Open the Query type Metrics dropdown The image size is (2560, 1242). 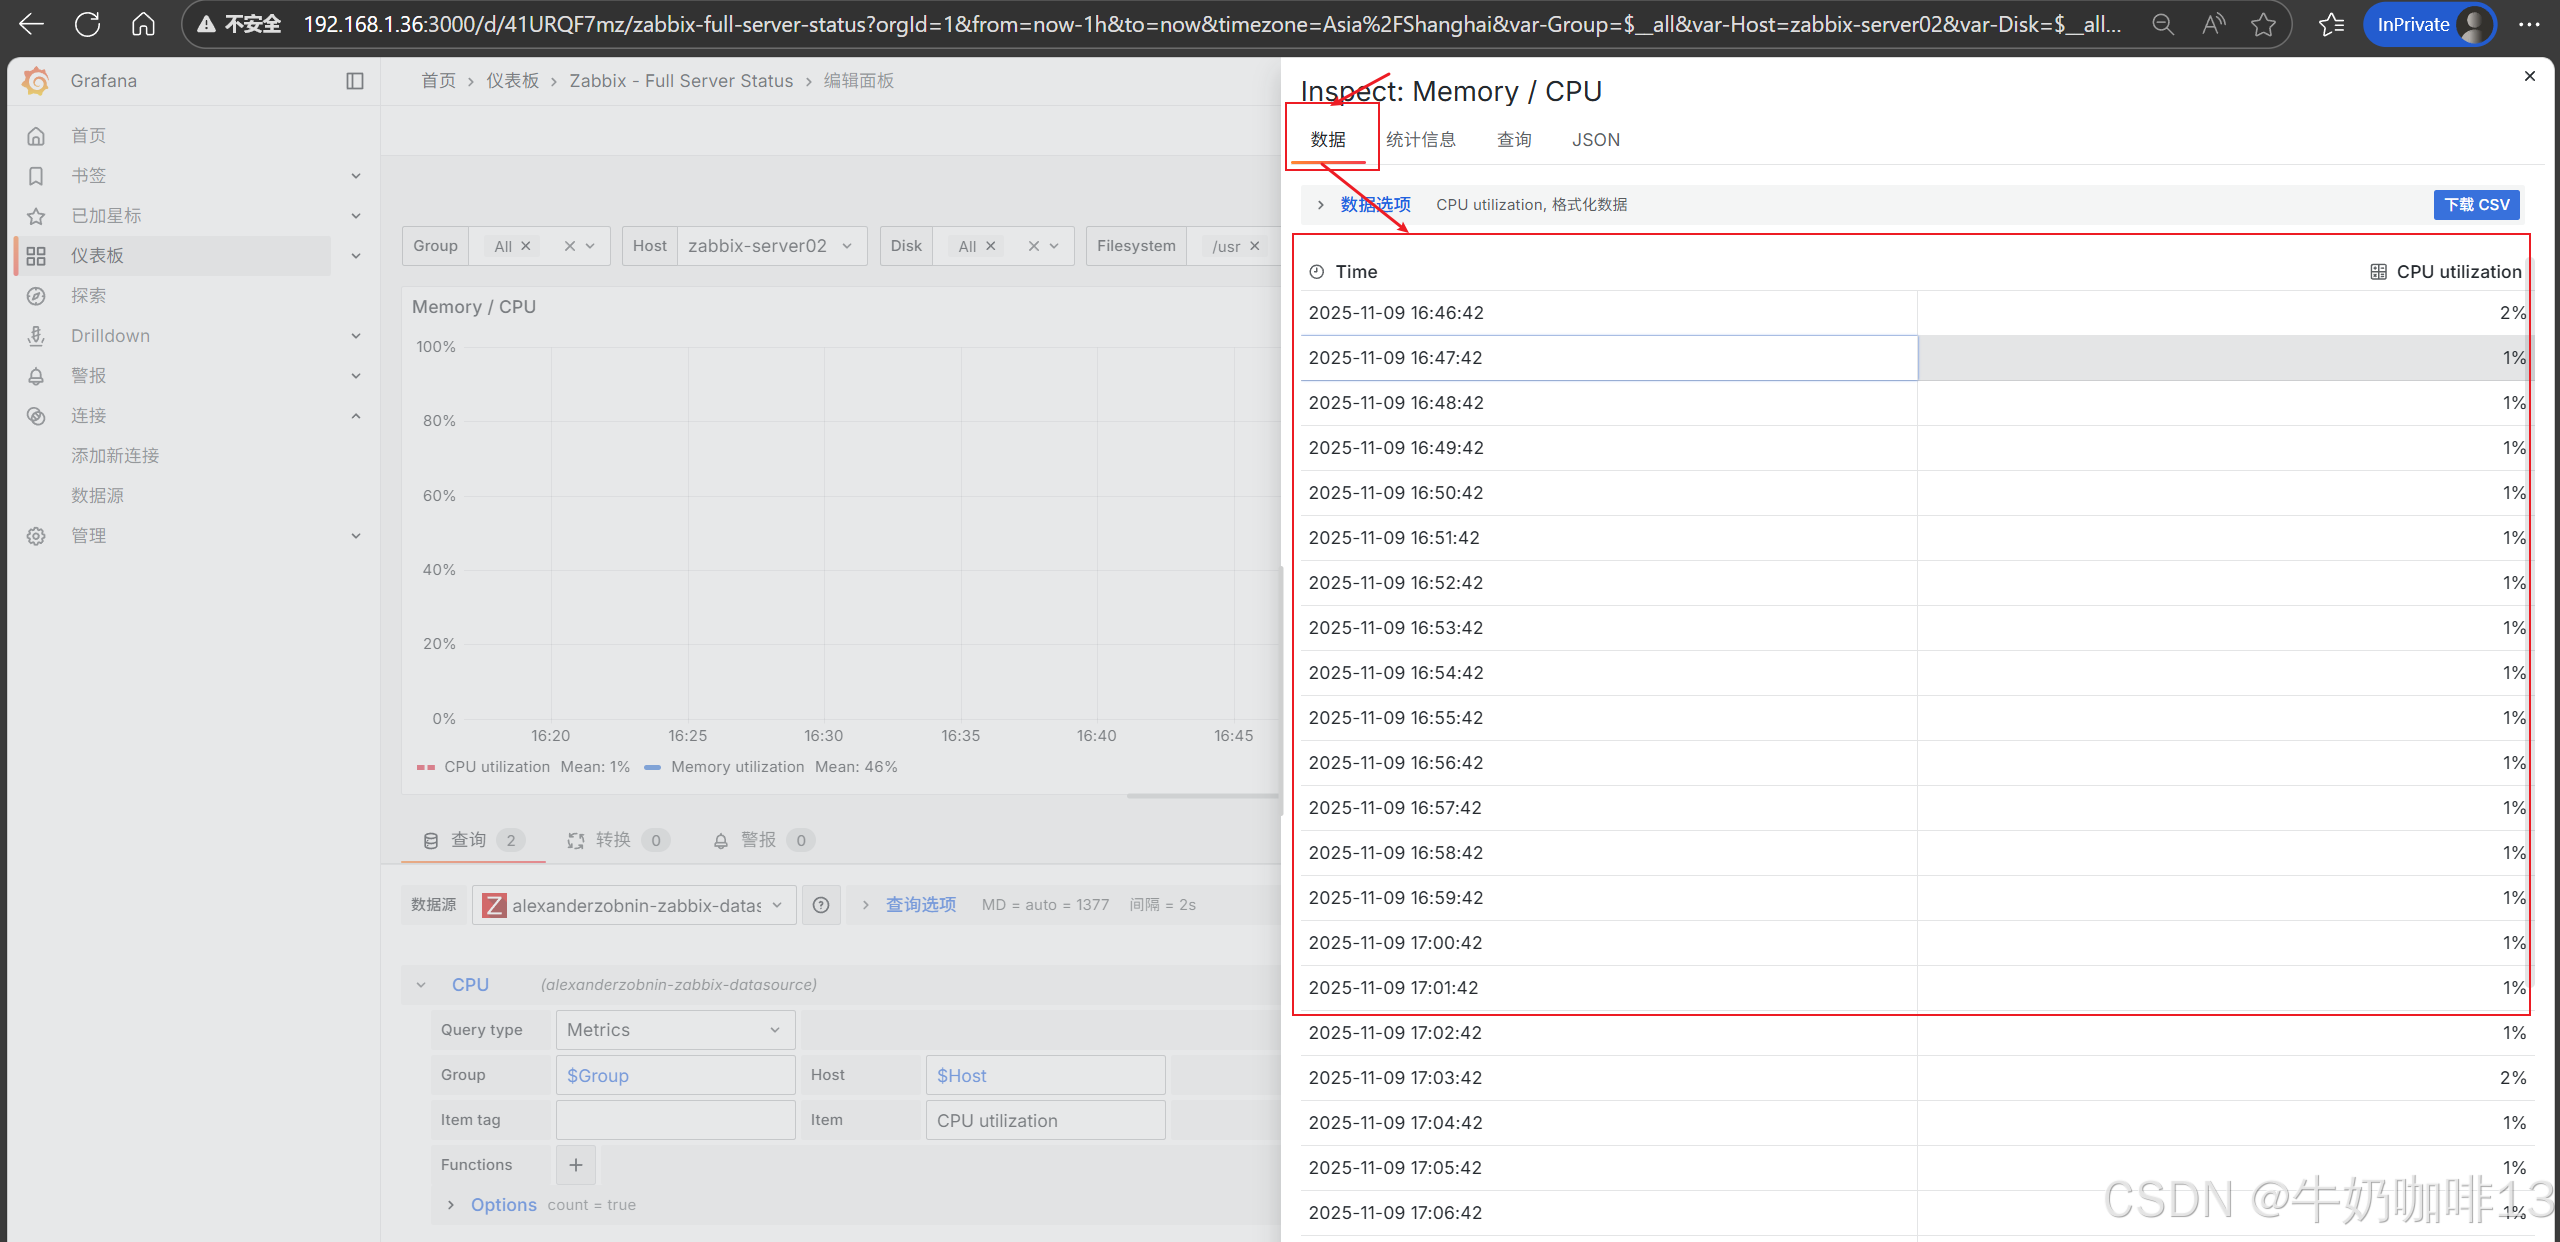[x=675, y=1030]
